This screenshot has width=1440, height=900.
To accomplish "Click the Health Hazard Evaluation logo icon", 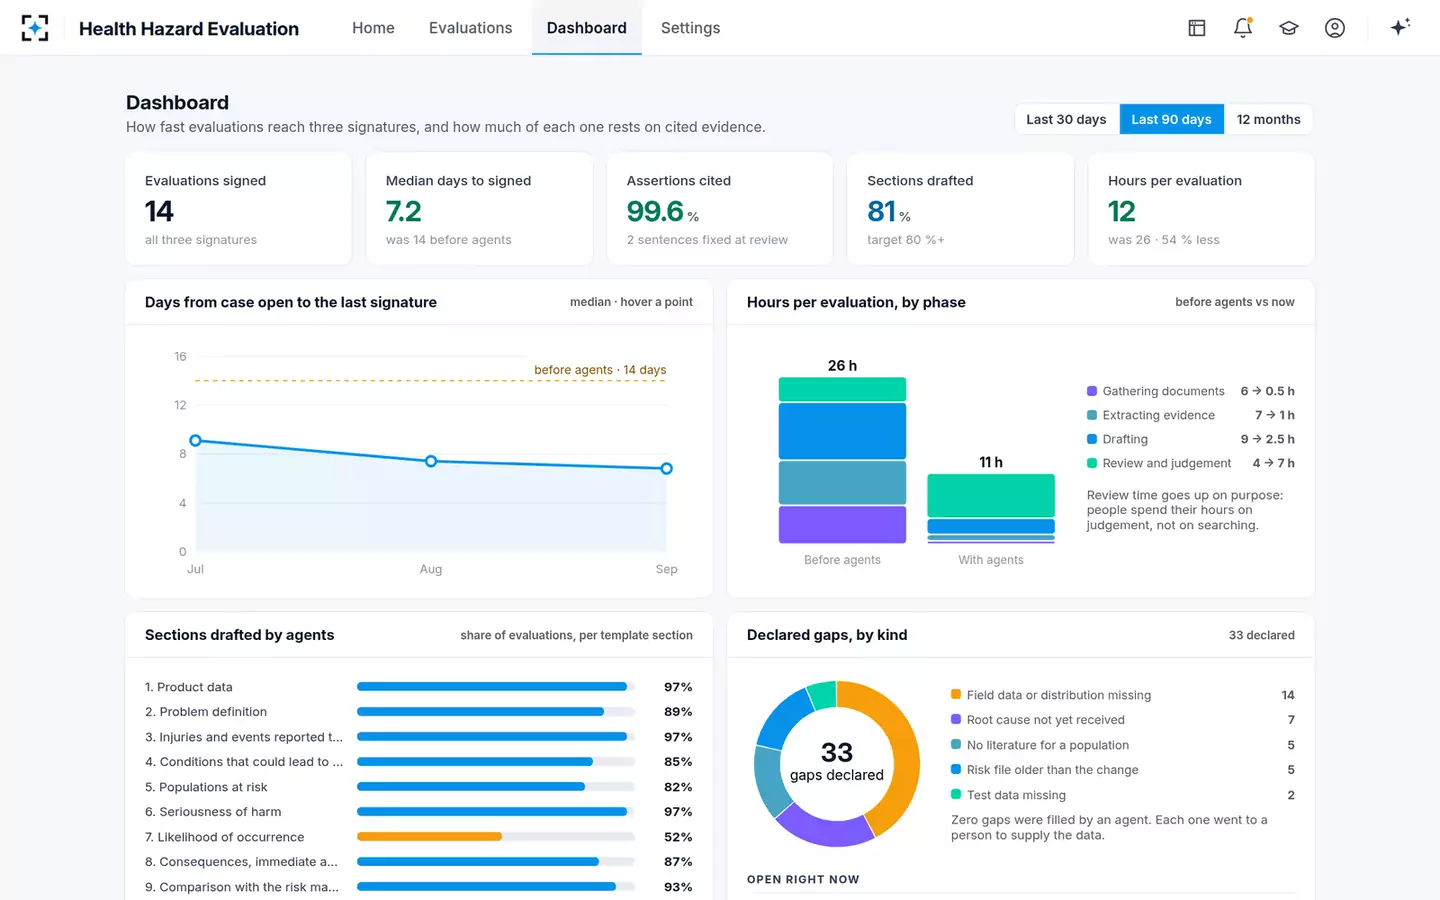I will (x=35, y=28).
